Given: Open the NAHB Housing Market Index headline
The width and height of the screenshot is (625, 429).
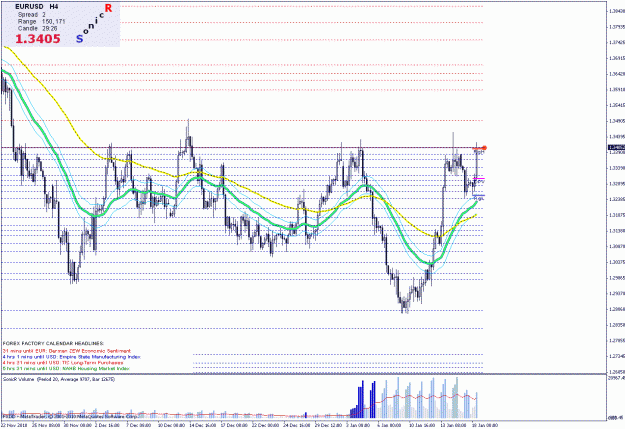Looking at the screenshot, I should [66, 368].
